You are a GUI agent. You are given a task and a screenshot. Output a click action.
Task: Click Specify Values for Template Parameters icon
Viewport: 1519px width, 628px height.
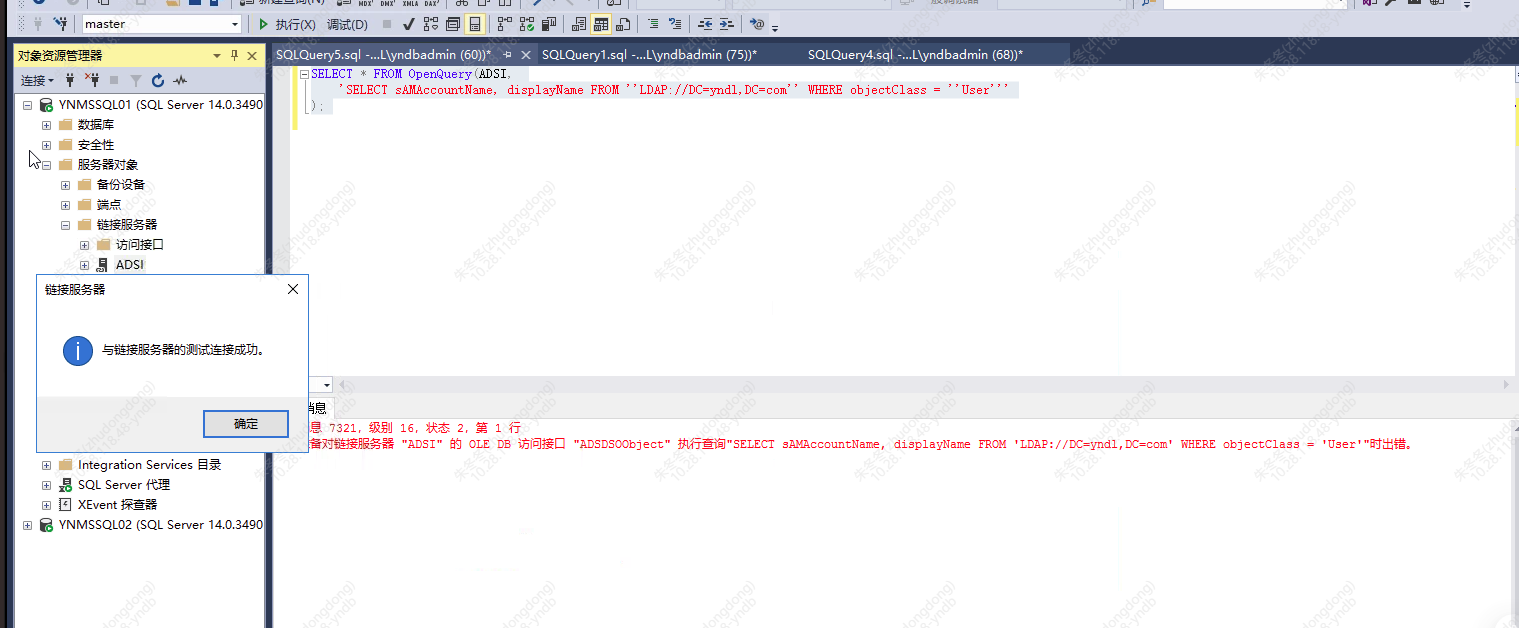point(758,24)
